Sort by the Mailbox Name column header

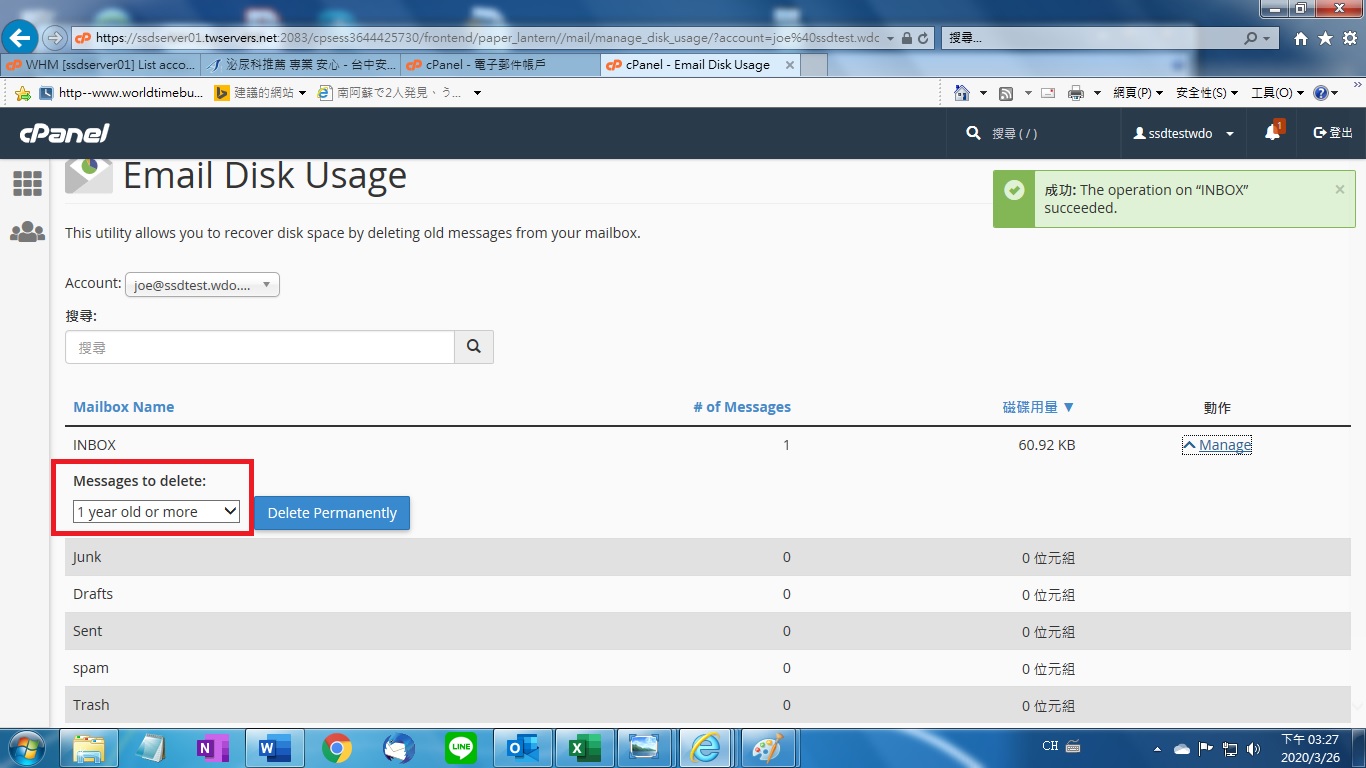pyautogui.click(x=124, y=407)
